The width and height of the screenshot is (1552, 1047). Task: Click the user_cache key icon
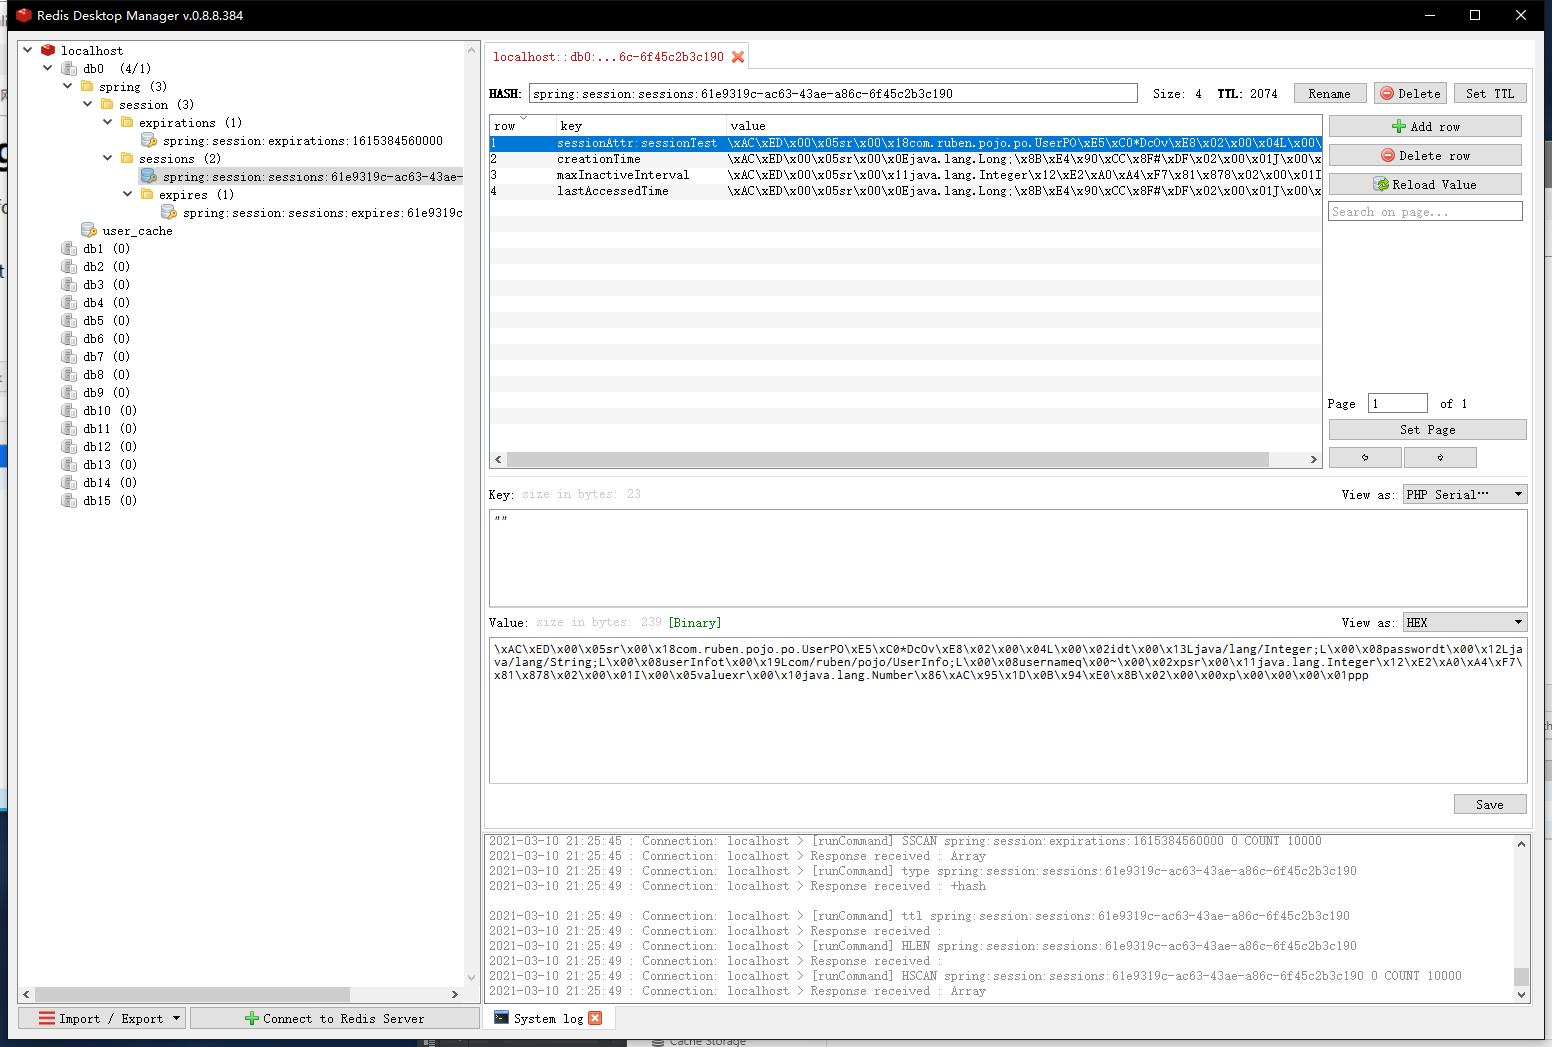(89, 231)
